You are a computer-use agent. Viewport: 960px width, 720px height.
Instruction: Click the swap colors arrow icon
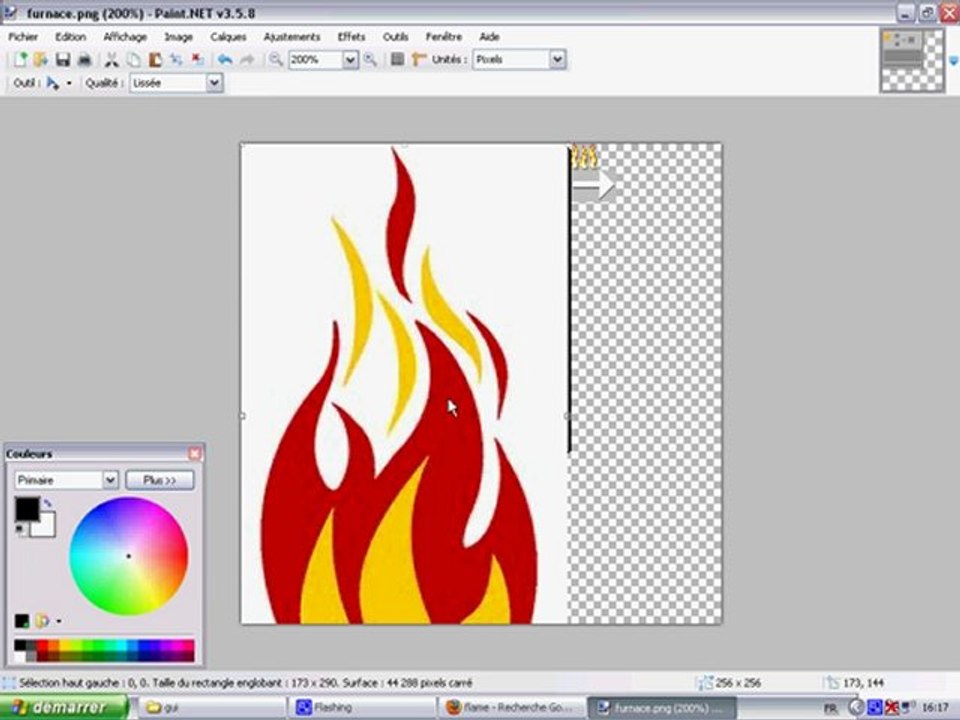48,503
